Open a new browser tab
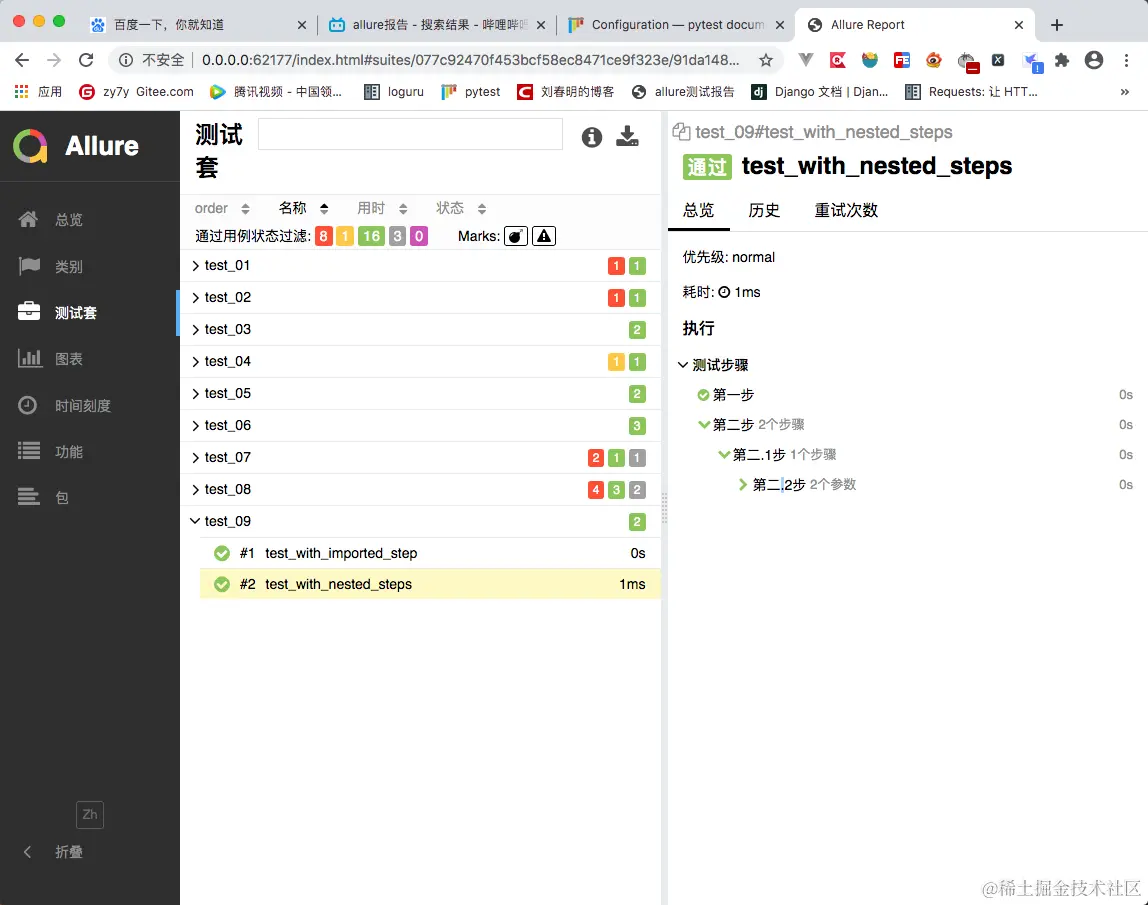The width and height of the screenshot is (1148, 905). 1056,25
